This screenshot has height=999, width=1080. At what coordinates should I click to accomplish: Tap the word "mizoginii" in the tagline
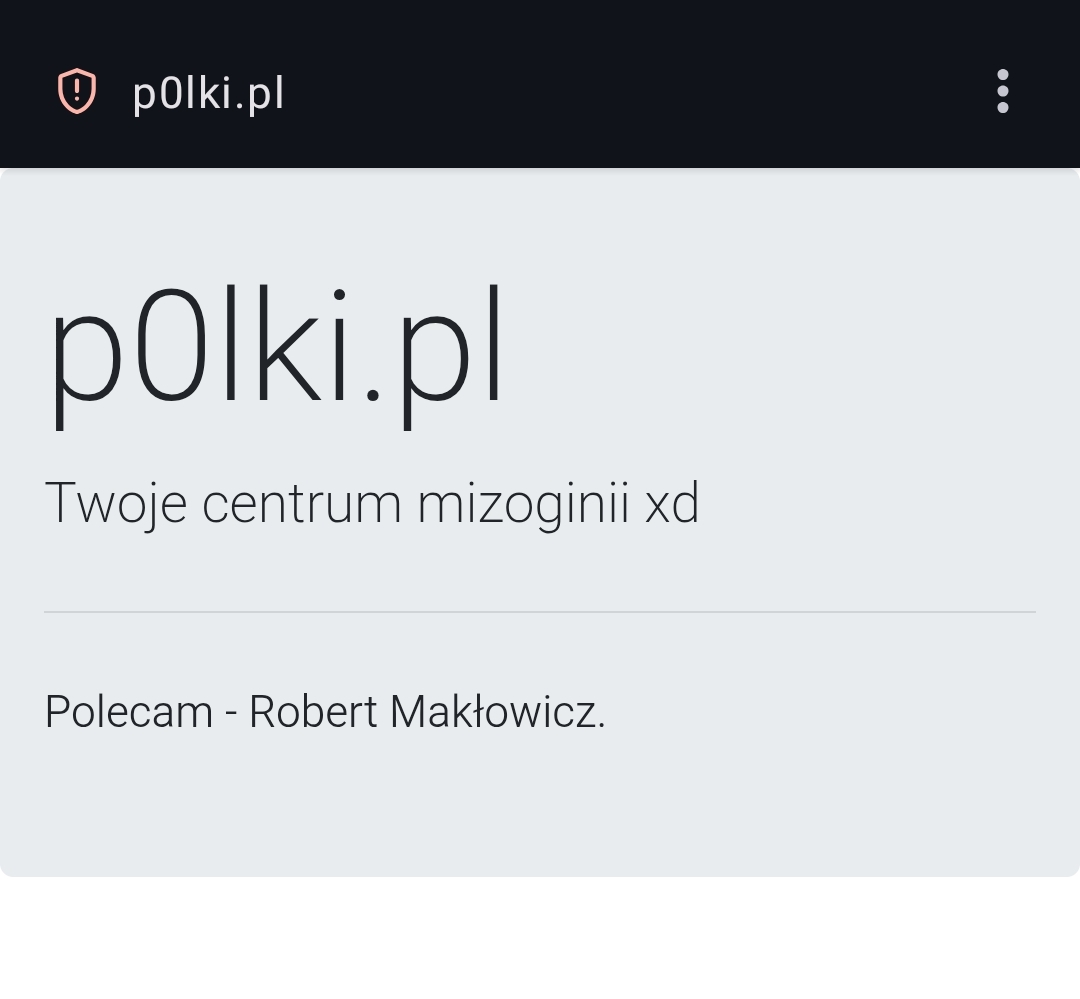pos(523,503)
